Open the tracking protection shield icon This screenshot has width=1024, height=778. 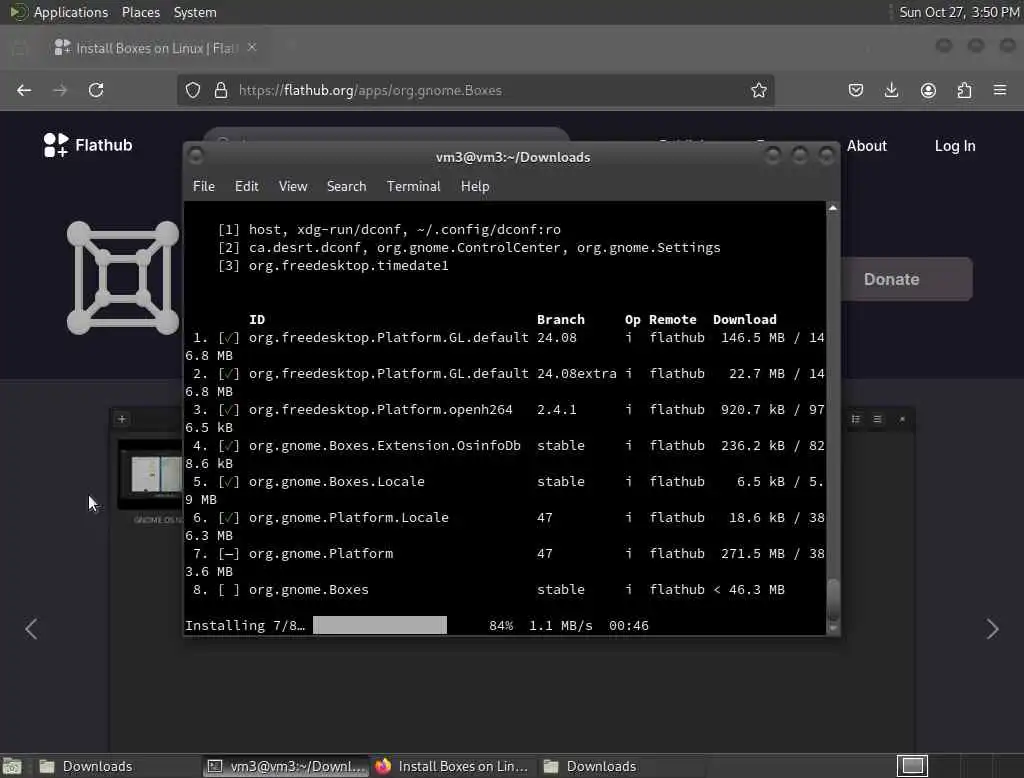pos(193,90)
